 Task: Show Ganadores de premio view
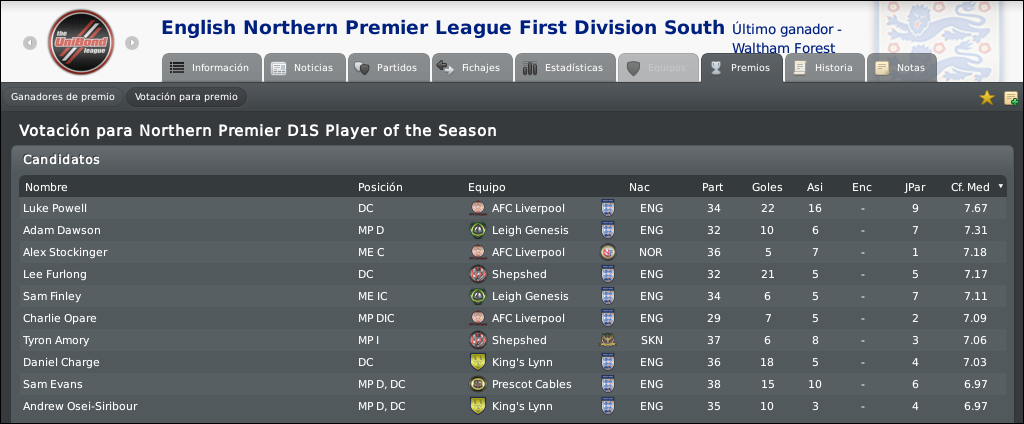[x=63, y=97]
